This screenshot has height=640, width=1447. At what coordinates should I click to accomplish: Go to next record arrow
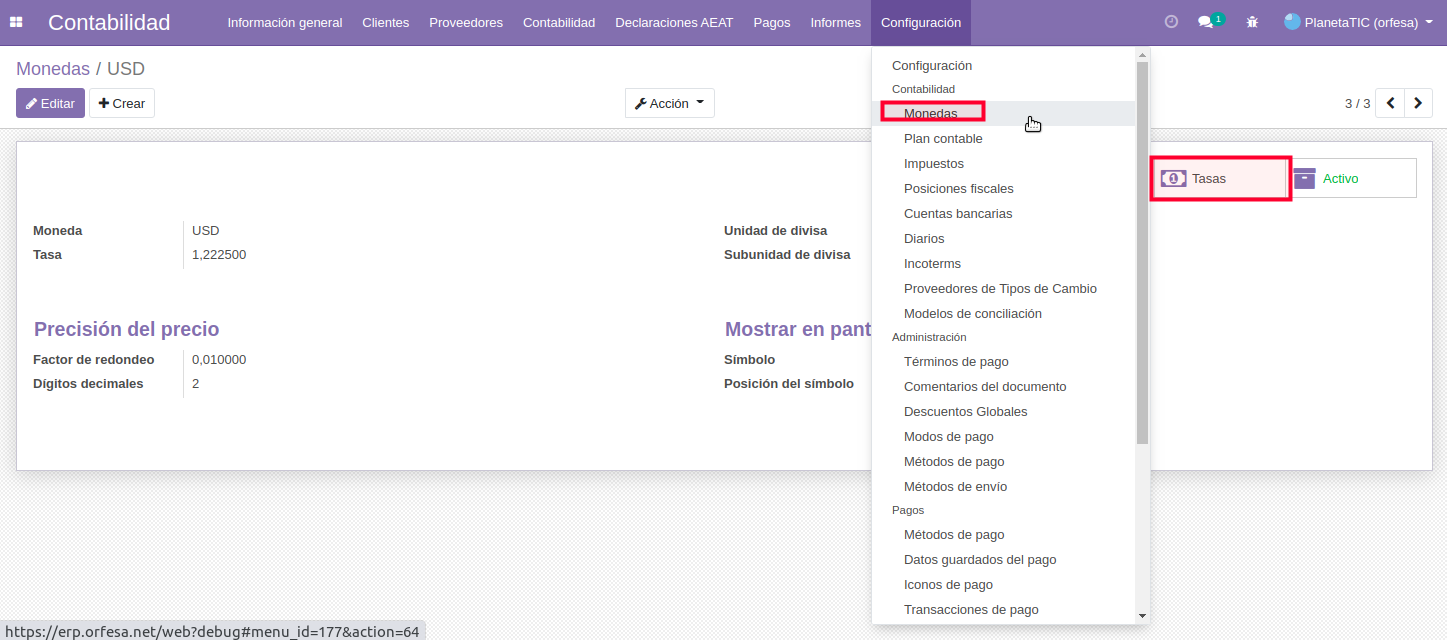pyautogui.click(x=1418, y=103)
